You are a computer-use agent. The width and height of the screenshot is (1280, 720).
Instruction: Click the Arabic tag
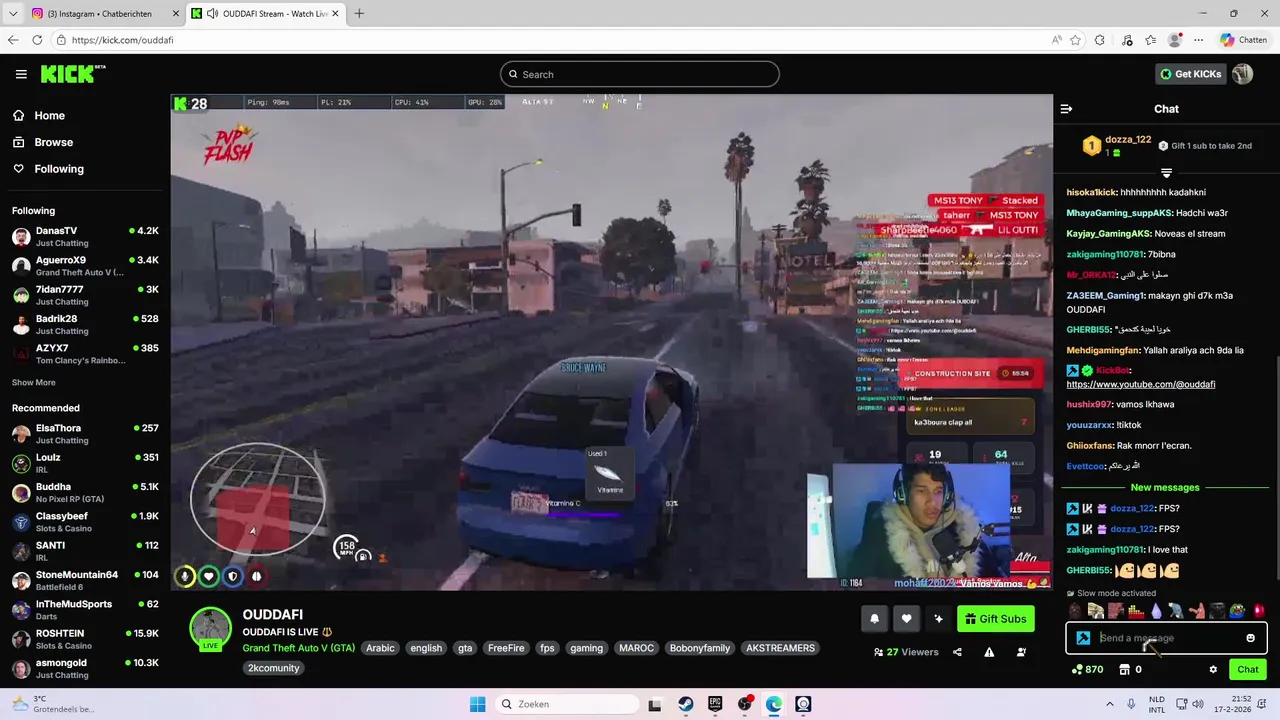(x=380, y=648)
